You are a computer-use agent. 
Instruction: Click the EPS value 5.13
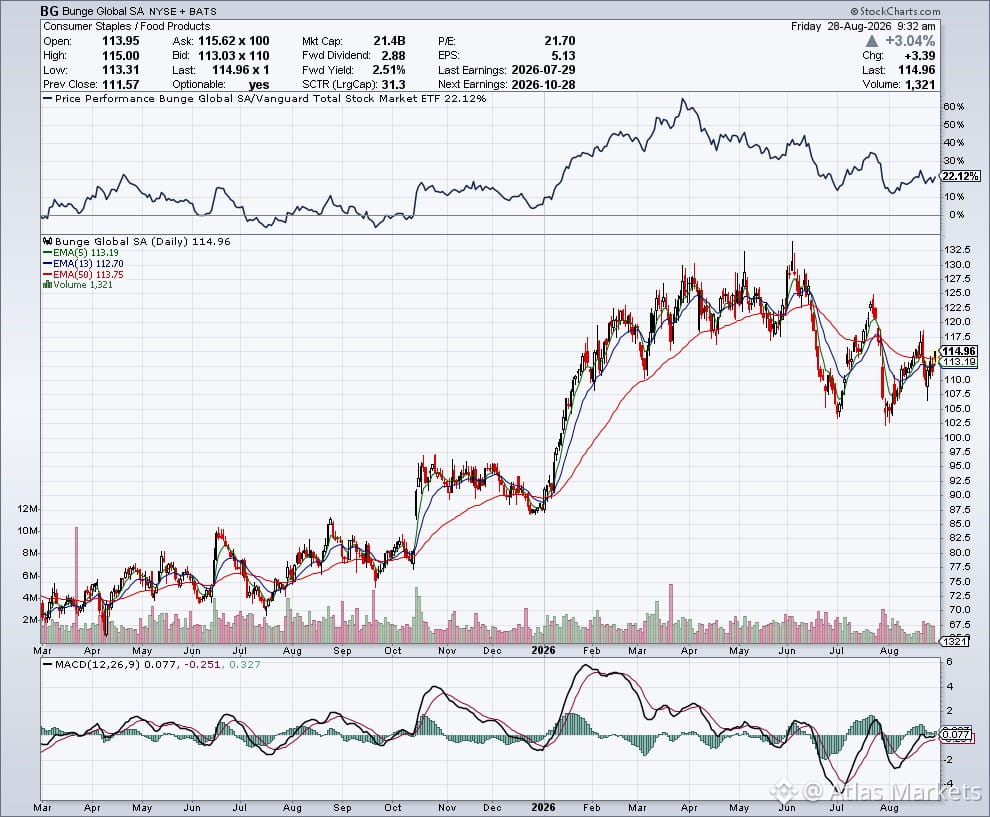pyautogui.click(x=563, y=56)
